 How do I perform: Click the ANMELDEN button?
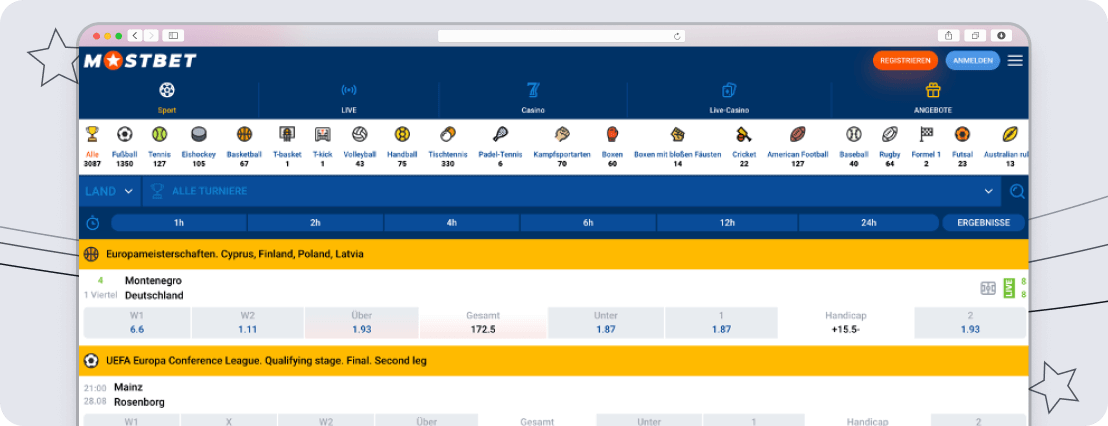pyautogui.click(x=972, y=61)
